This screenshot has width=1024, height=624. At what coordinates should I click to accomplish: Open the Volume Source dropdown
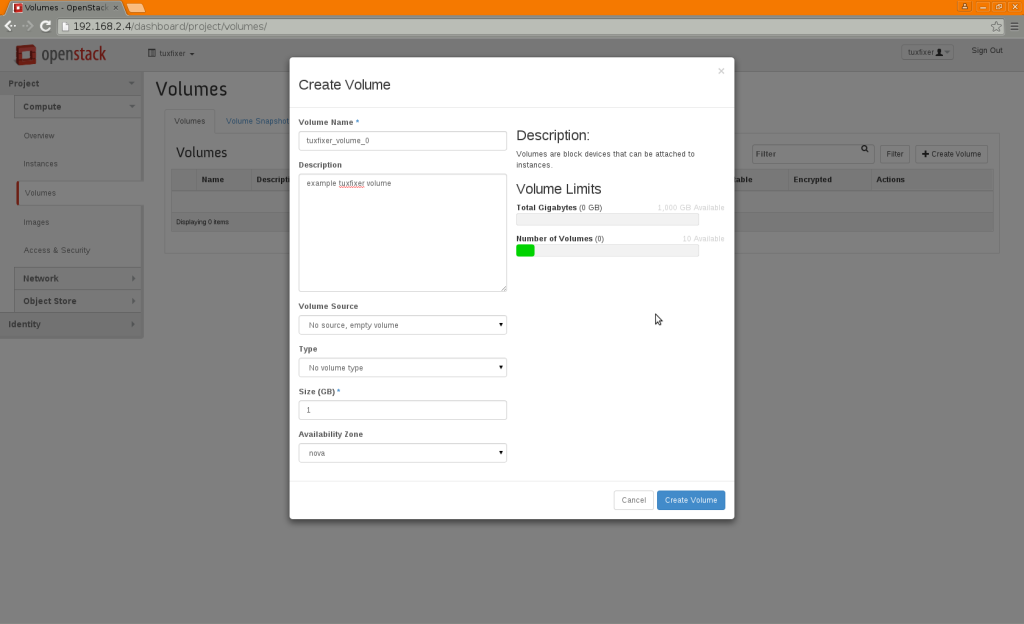[402, 325]
